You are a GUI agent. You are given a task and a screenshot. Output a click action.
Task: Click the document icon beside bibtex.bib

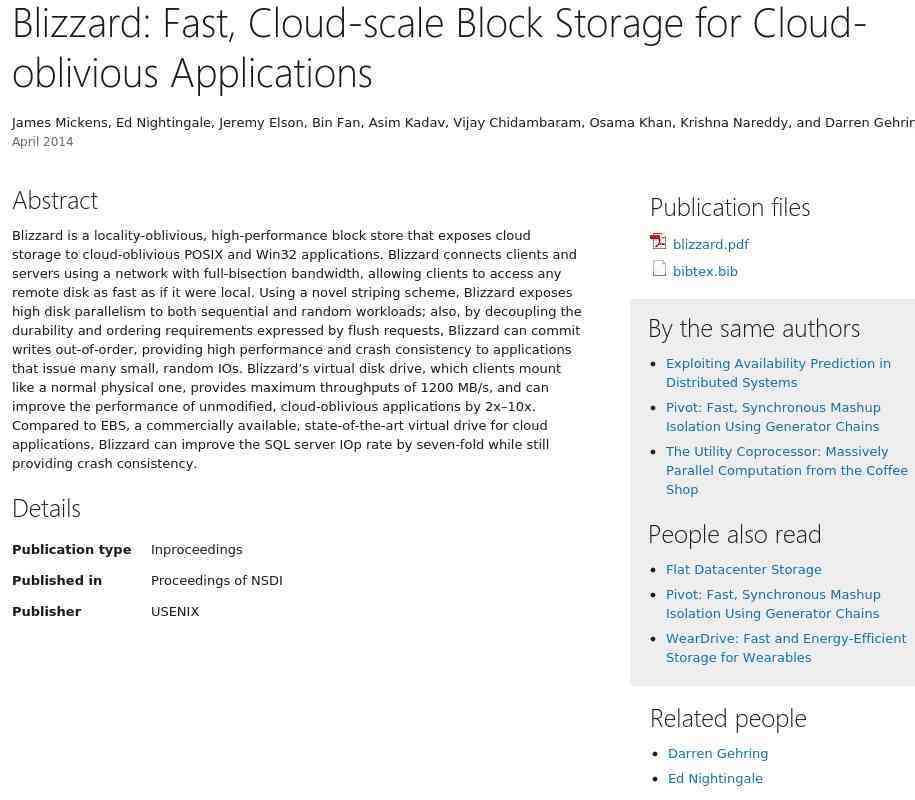pyautogui.click(x=659, y=269)
